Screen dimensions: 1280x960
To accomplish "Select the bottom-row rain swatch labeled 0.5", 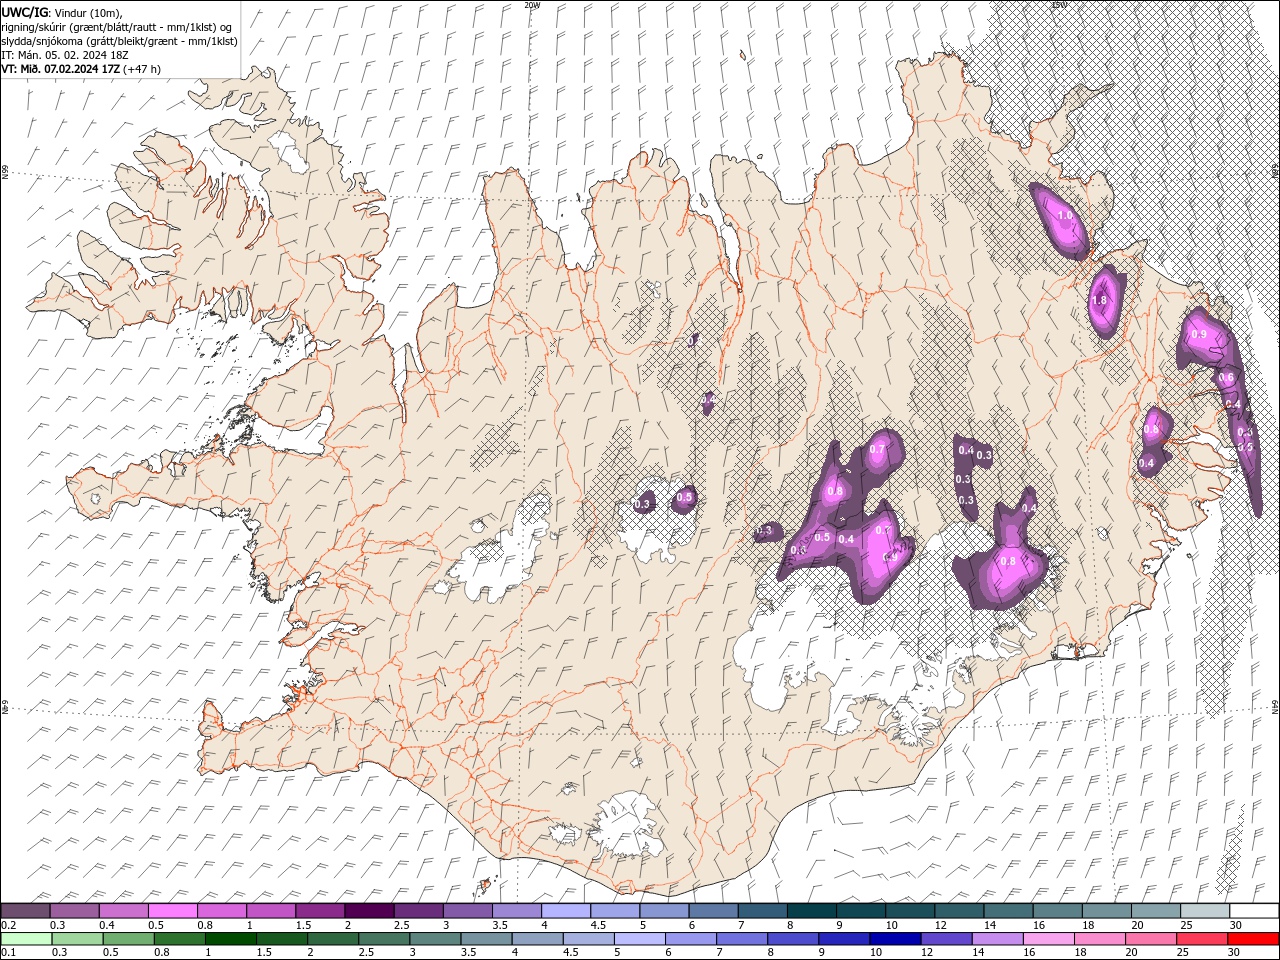I will coord(128,939).
